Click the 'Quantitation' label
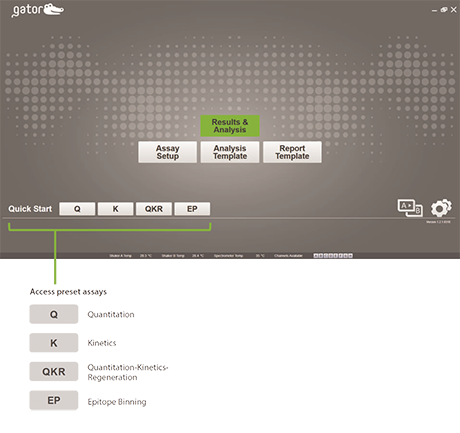This screenshot has height=433, width=460. 111,314
